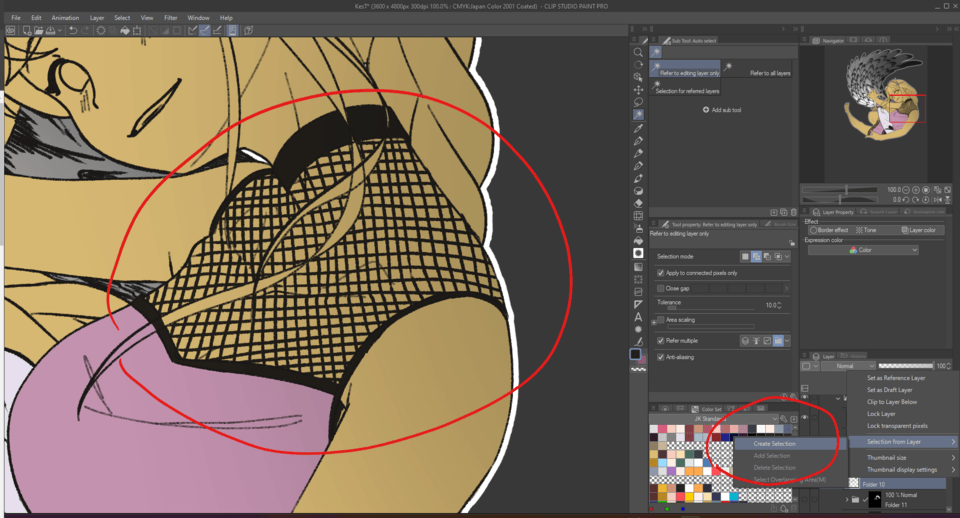Viewport: 960px width, 518px height.
Task: Open the Save icon dropdown arrow
Action: click(59, 30)
